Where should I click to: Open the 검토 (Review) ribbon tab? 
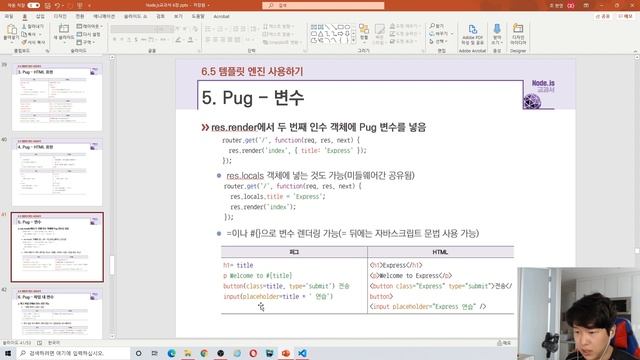(x=160, y=16)
